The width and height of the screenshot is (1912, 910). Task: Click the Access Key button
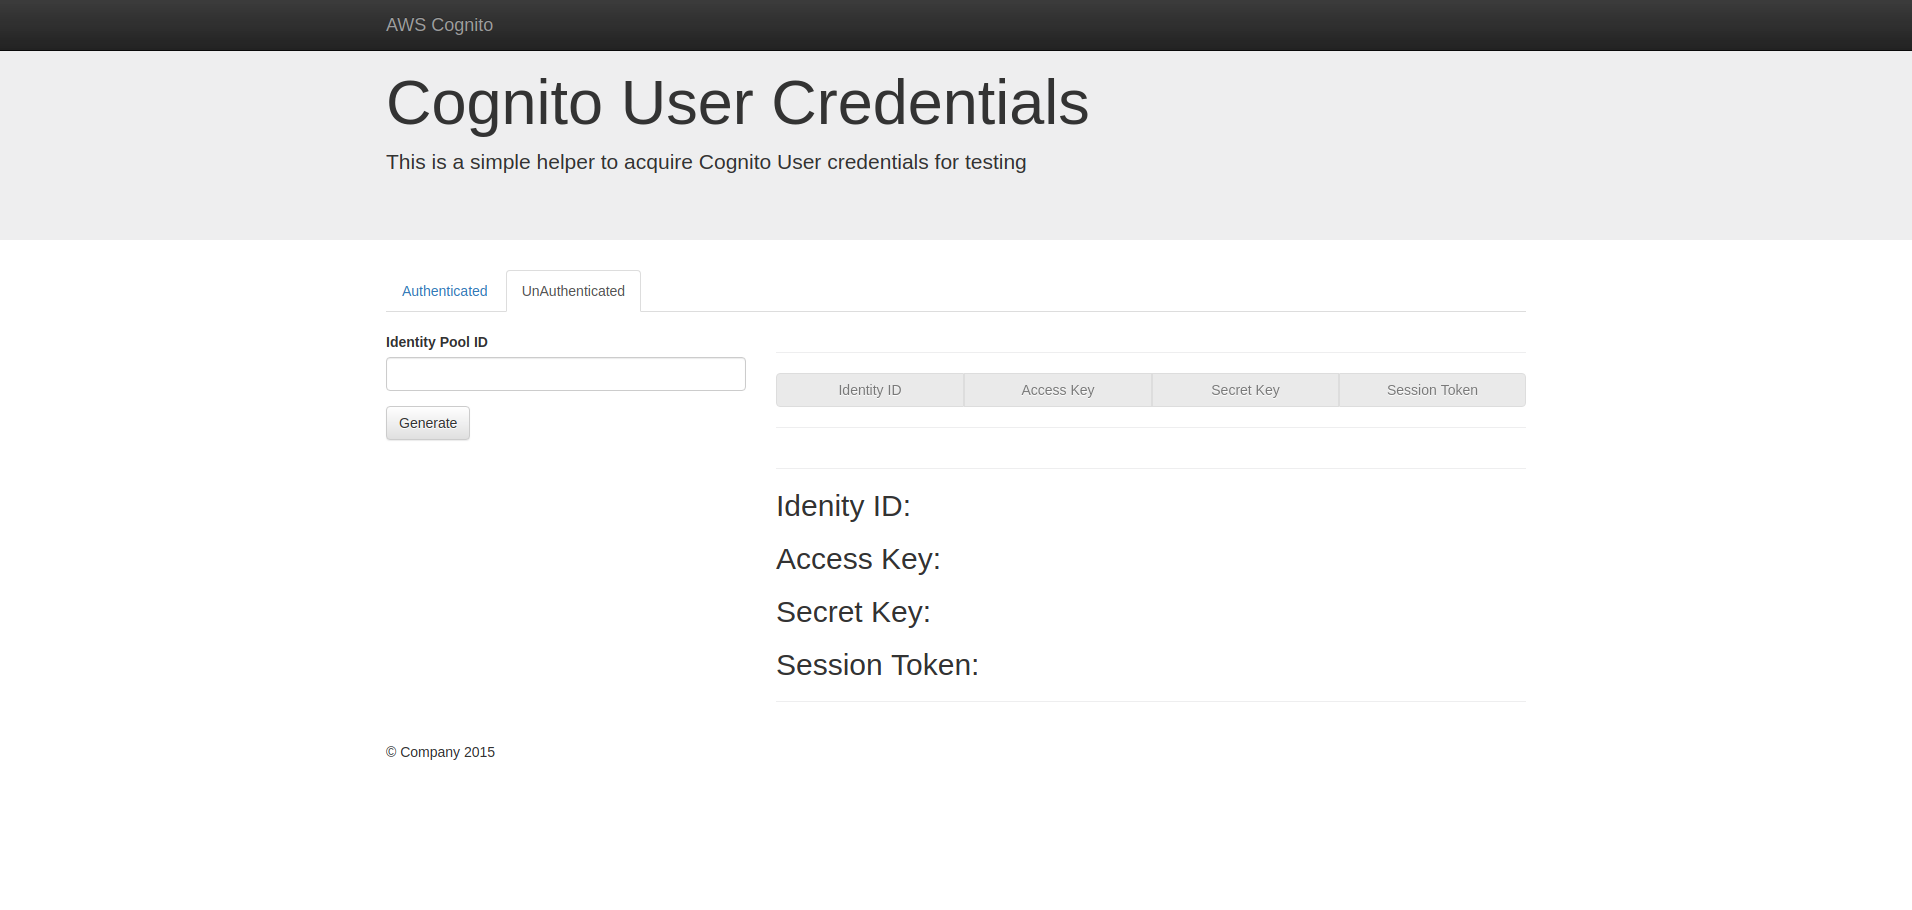pyautogui.click(x=1058, y=390)
